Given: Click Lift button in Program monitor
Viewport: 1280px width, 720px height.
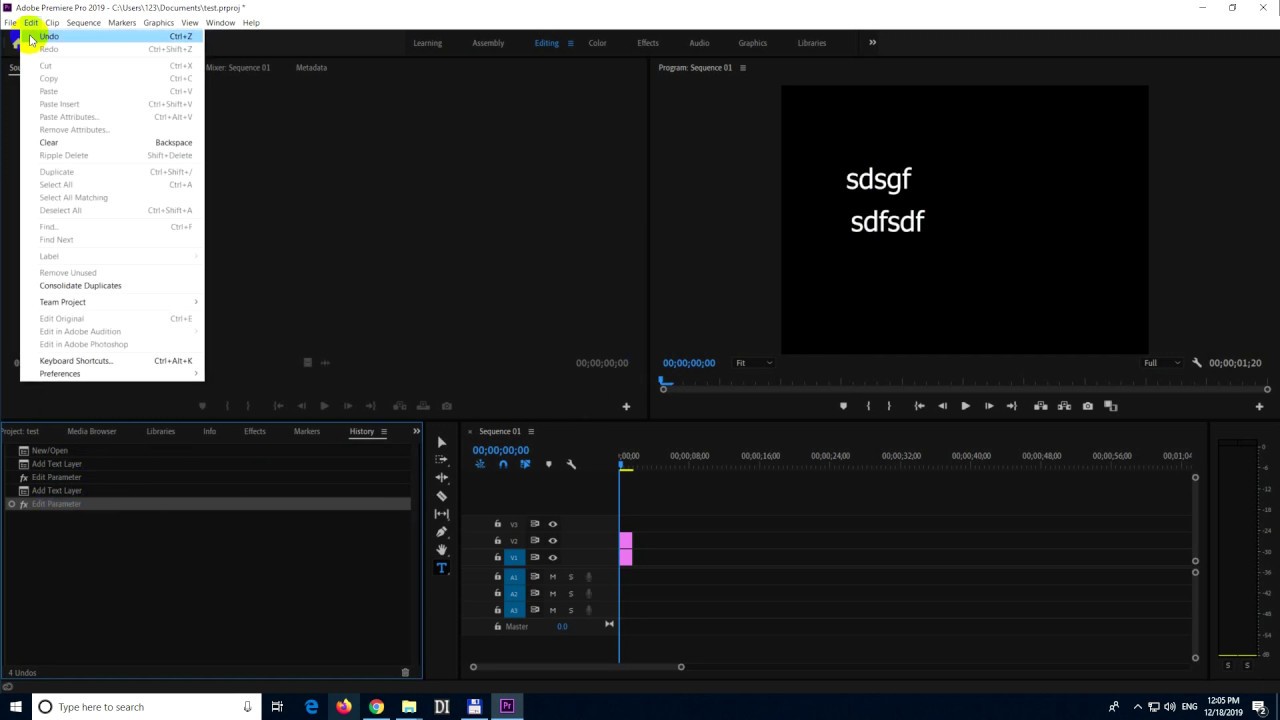Looking at the screenshot, I should coord(1040,406).
